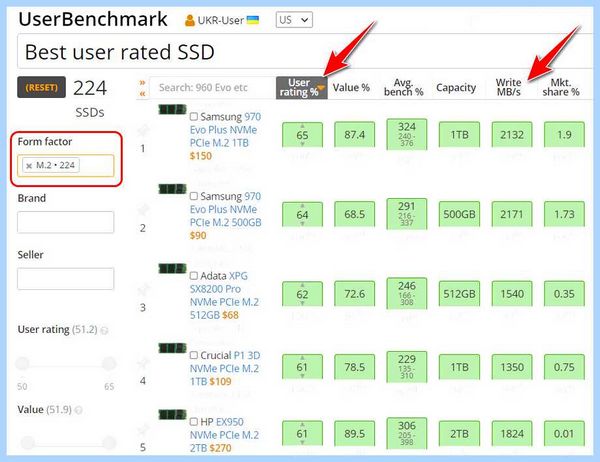This screenshot has width=600, height=462.
Task: Click the market share cell showing 0.75
Action: [x=564, y=367]
